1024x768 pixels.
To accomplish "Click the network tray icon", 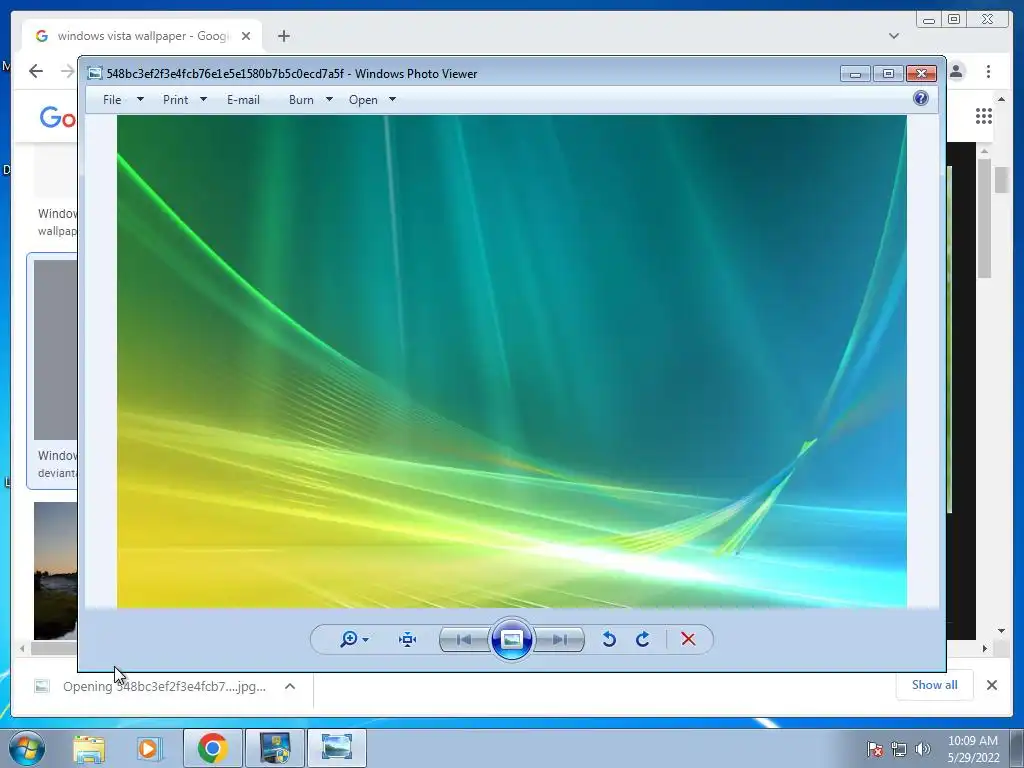I will [x=899, y=749].
